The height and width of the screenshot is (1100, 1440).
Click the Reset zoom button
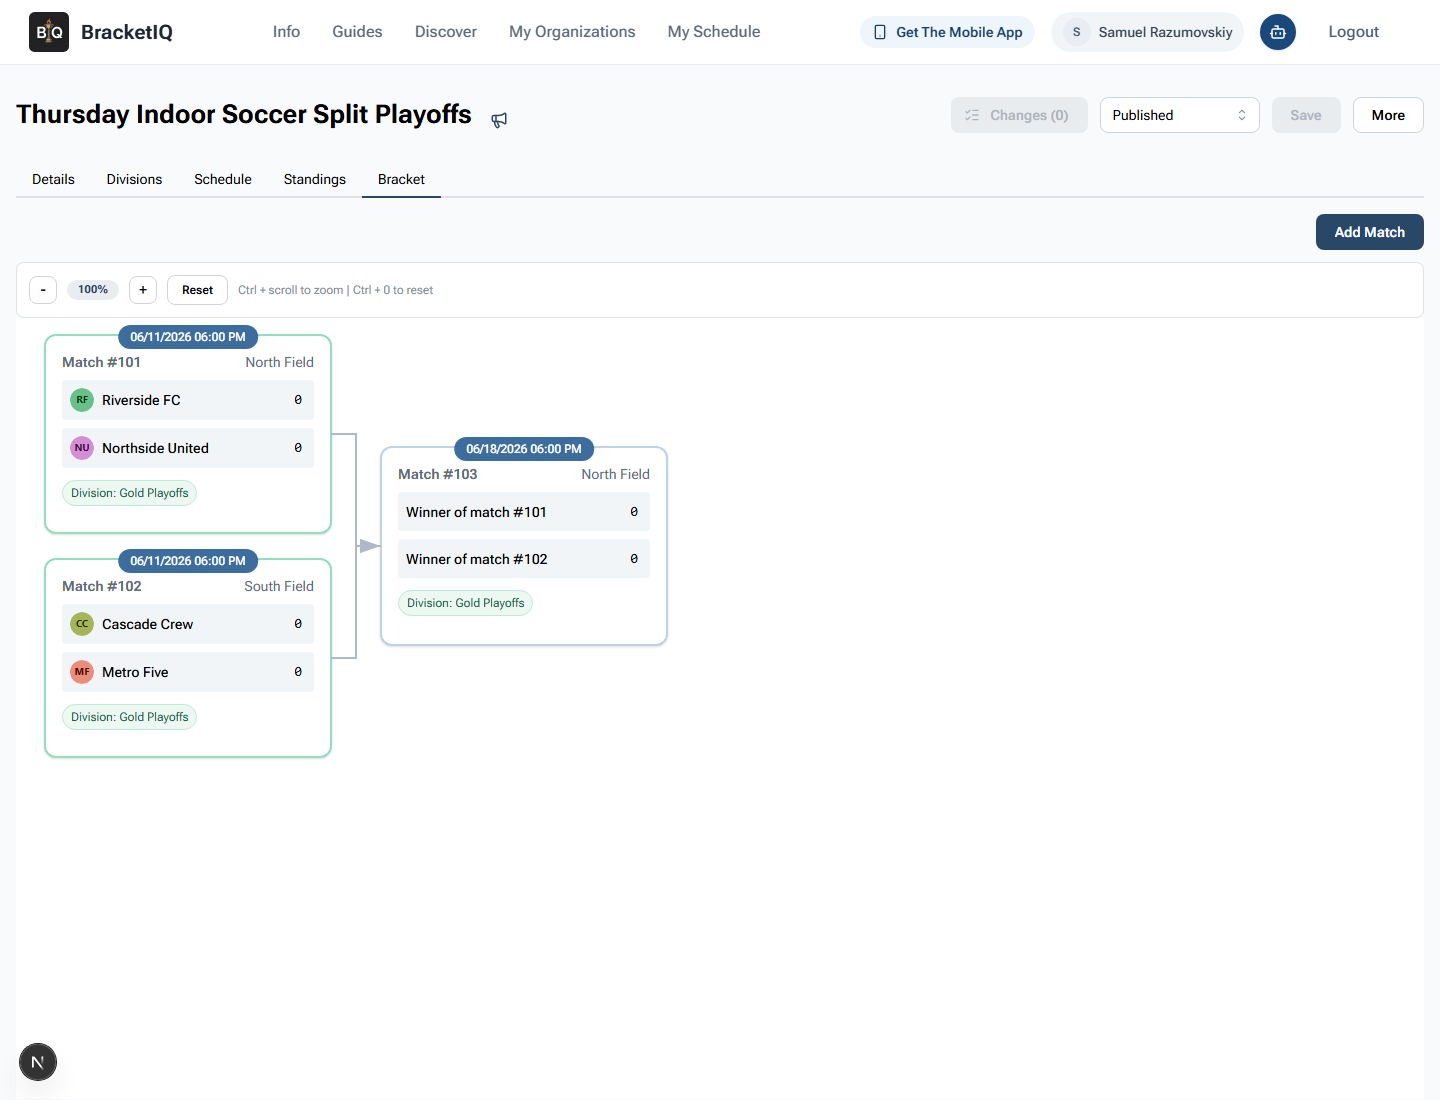pos(197,290)
